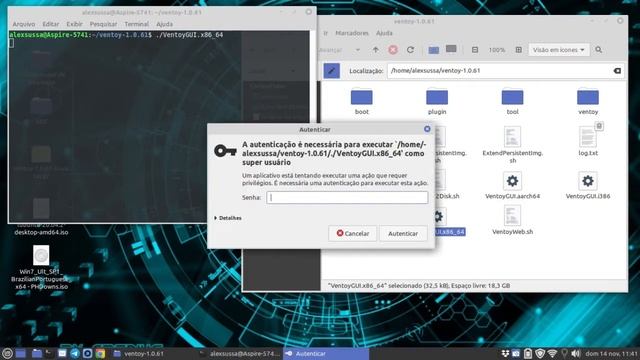Click the Senha password input field
This screenshot has height=360, width=640.
tap(347, 198)
